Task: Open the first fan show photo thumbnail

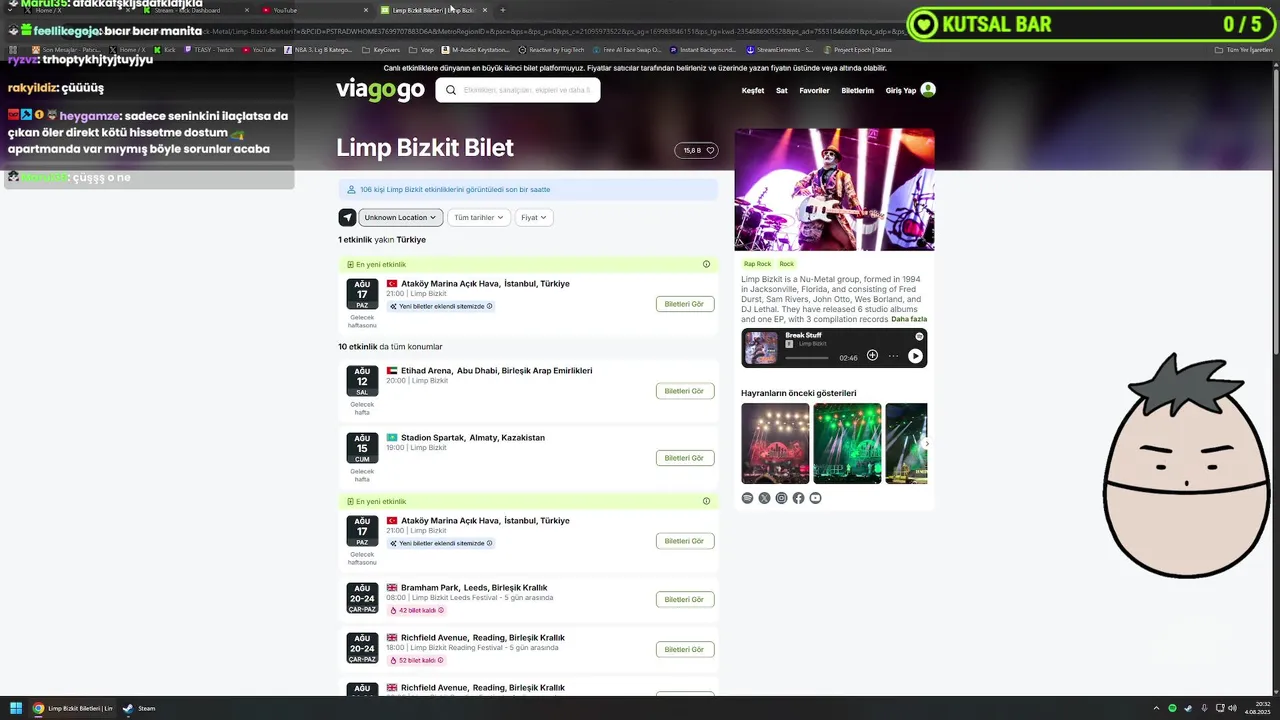Action: [775, 443]
